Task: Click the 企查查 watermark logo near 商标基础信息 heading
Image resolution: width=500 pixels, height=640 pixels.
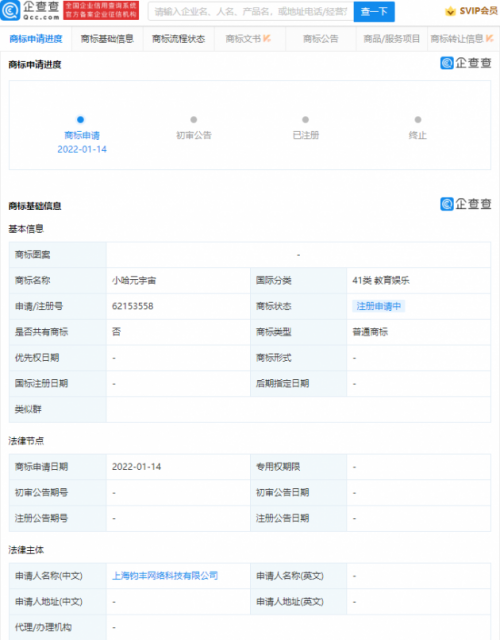Action: pos(466,204)
